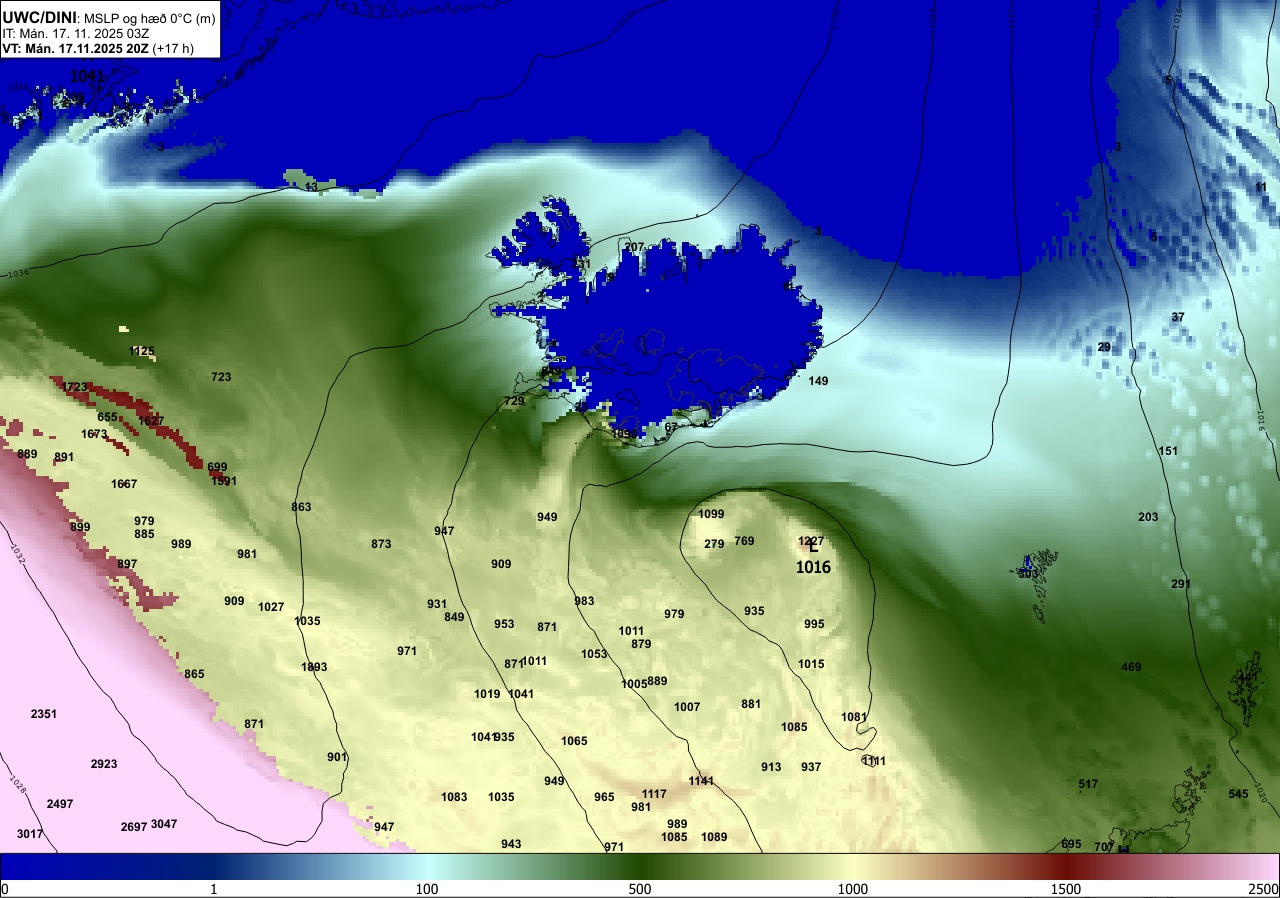
Task: Click the 1028 isobar contour label
Action: [18, 783]
